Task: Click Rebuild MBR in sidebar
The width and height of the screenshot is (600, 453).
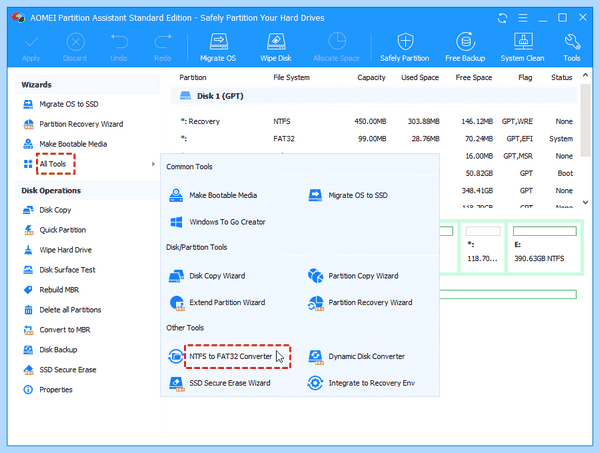Action: pos(59,290)
